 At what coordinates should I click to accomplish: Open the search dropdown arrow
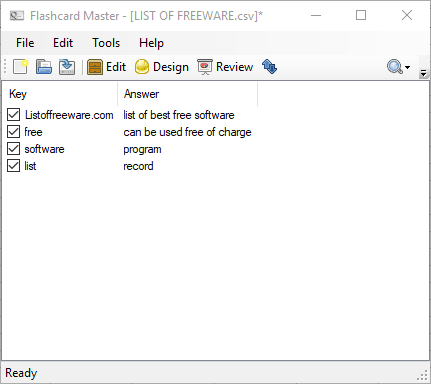click(x=407, y=67)
